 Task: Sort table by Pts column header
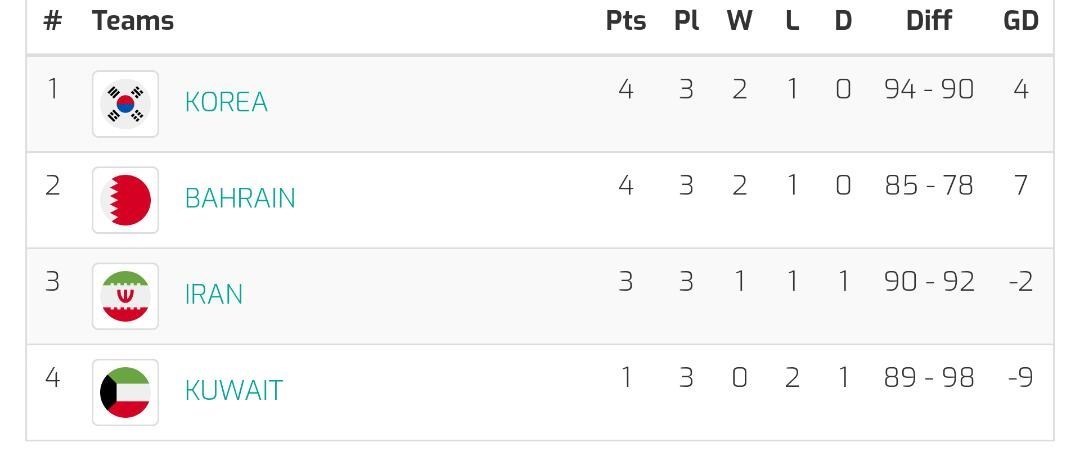click(x=626, y=21)
